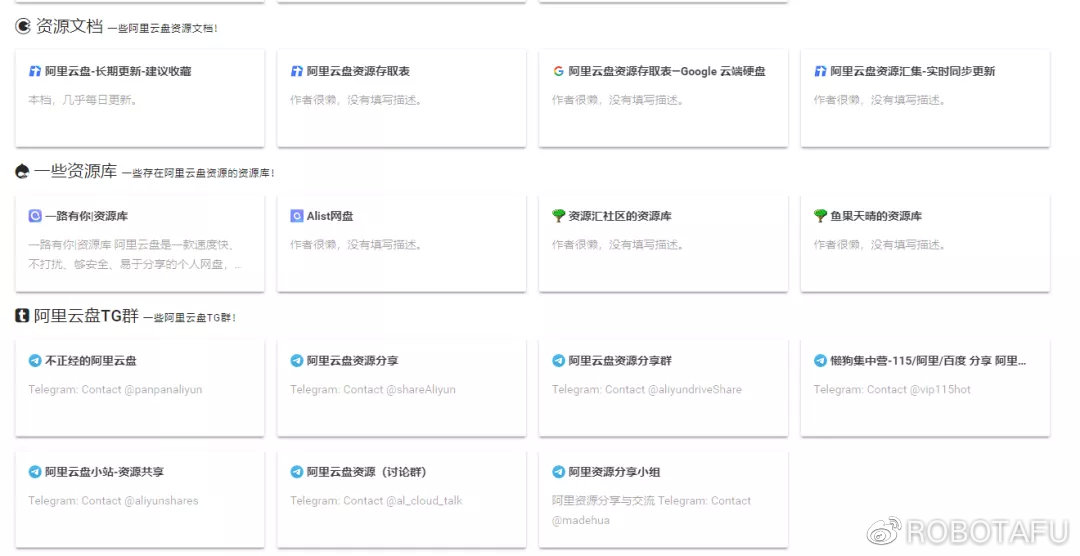Open 阿里云盘-长期更新-建议收藏 link
The width and height of the screenshot is (1080, 556).
(118, 71)
